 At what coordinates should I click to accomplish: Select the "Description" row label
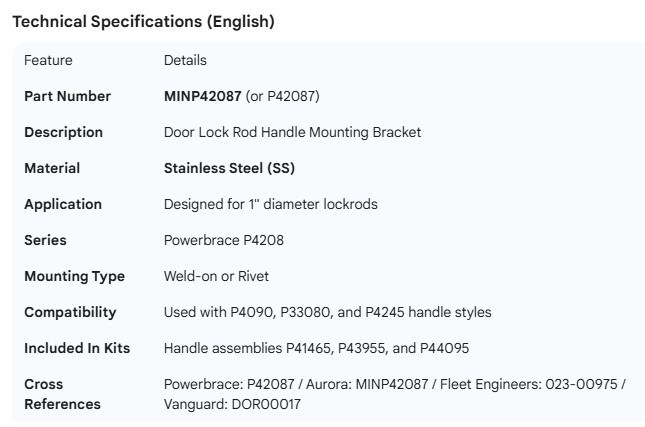click(63, 132)
